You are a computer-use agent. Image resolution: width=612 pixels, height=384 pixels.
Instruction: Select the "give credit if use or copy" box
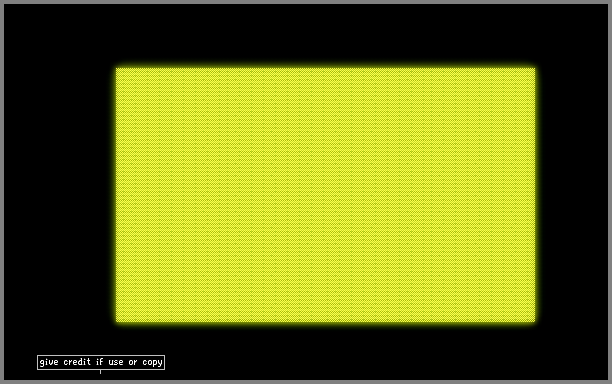[101, 362]
